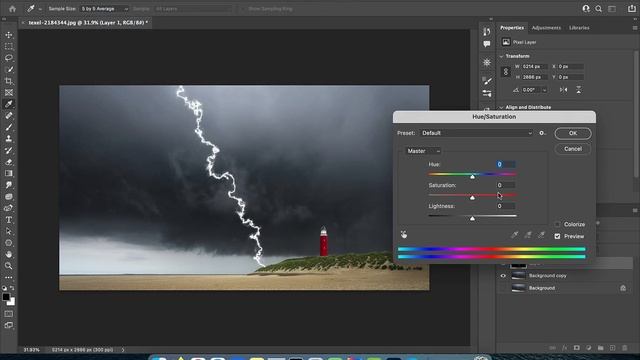Screen dimensions: 640x360
Task: Open the Eyedropper tool preset picker arrow
Action: (x=40, y=9)
